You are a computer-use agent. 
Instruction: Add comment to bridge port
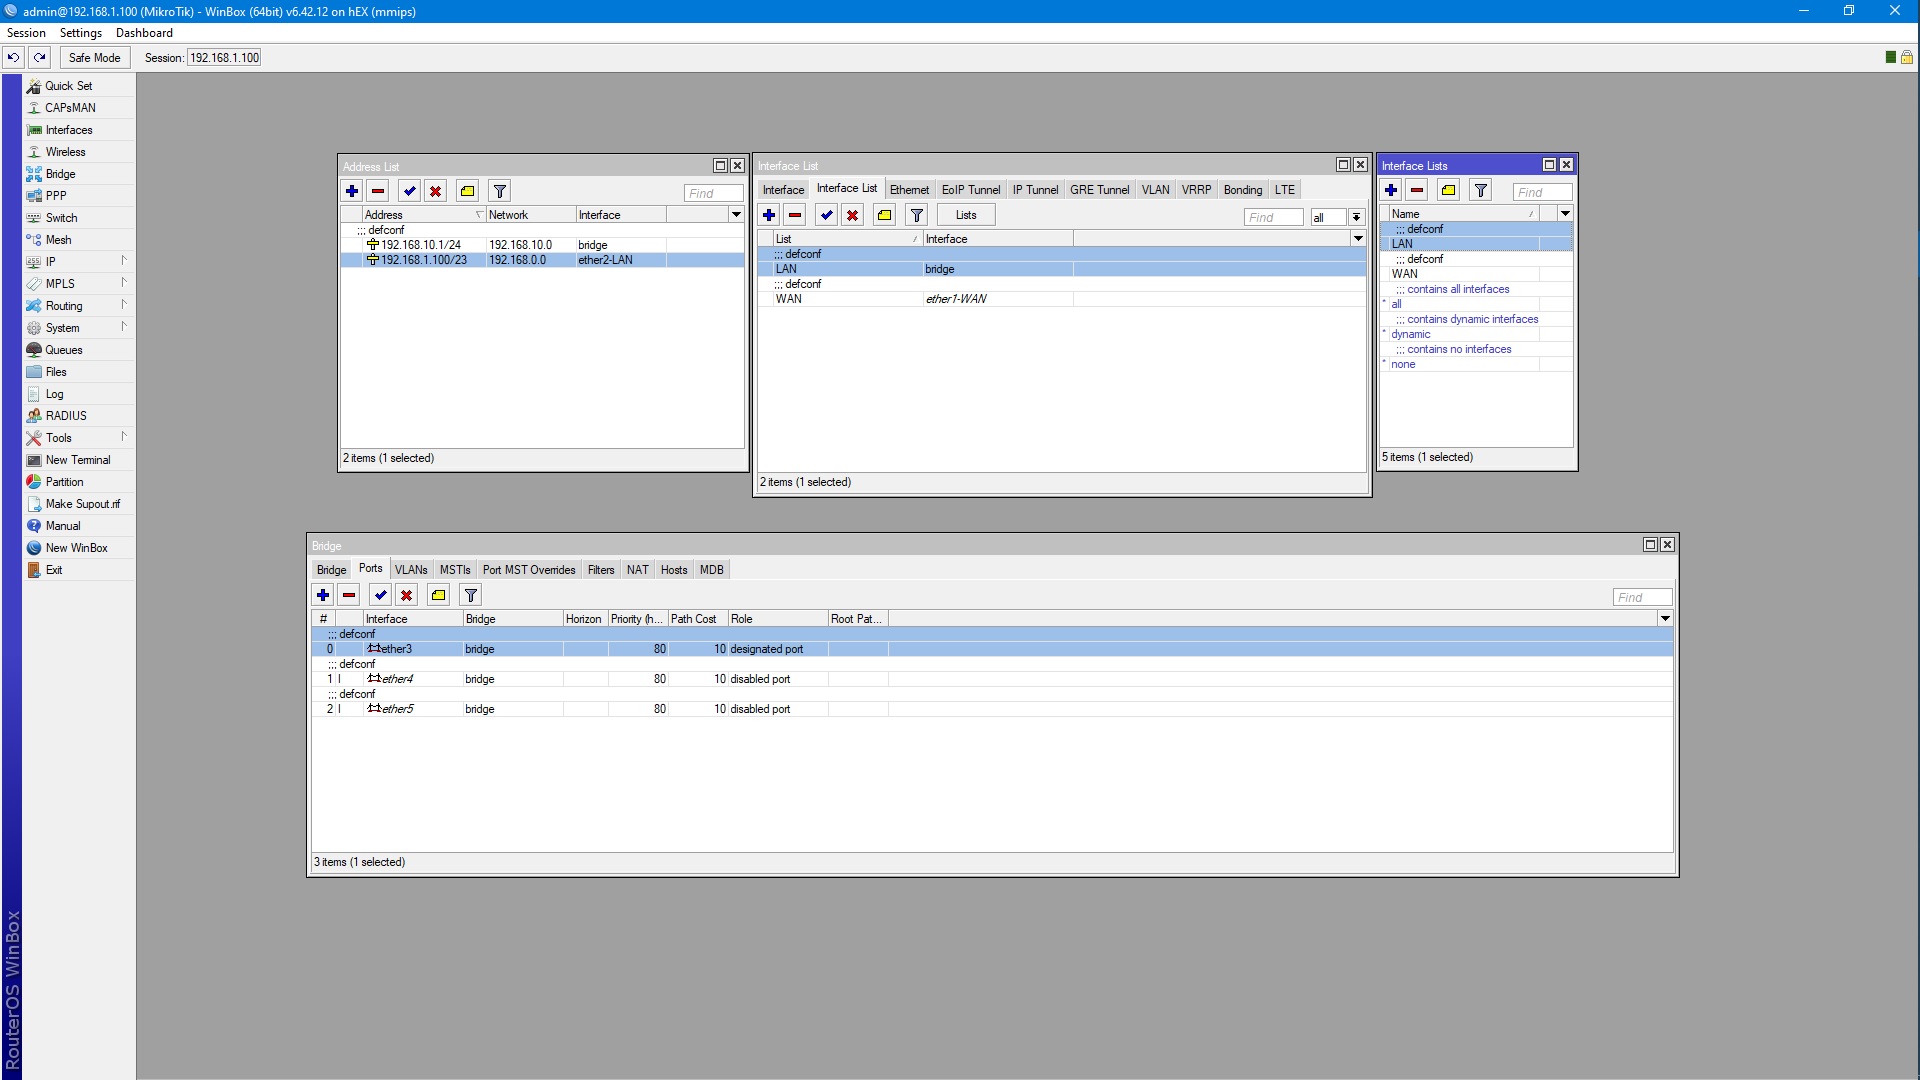(439, 595)
